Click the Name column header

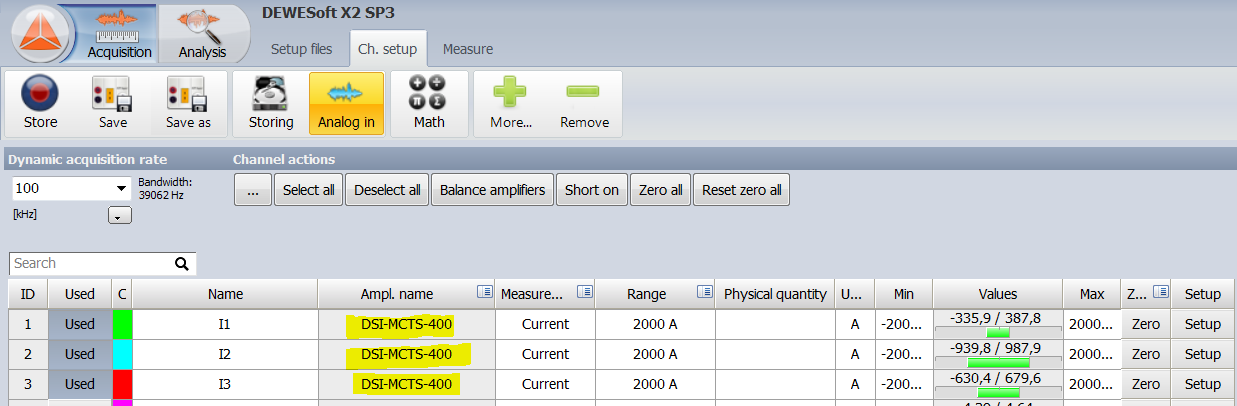click(225, 294)
